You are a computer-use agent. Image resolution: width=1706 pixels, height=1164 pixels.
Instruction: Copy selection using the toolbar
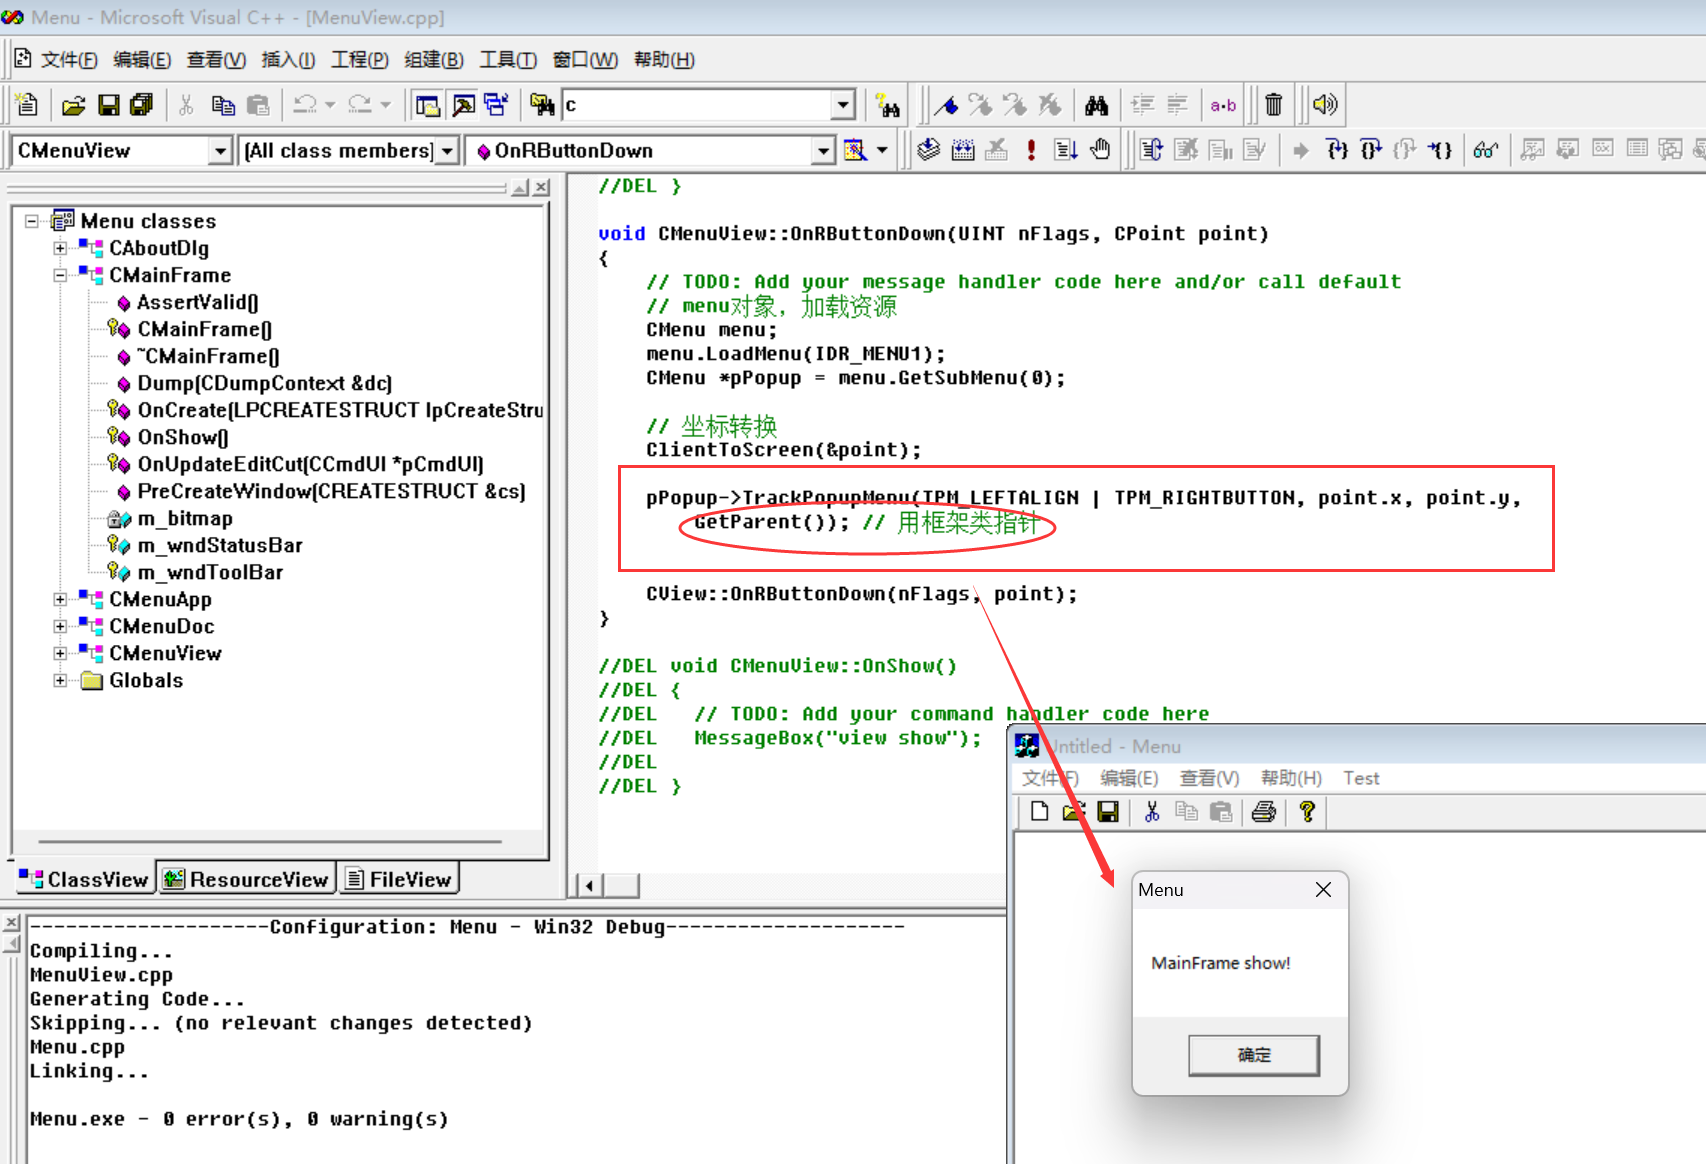coord(223,104)
